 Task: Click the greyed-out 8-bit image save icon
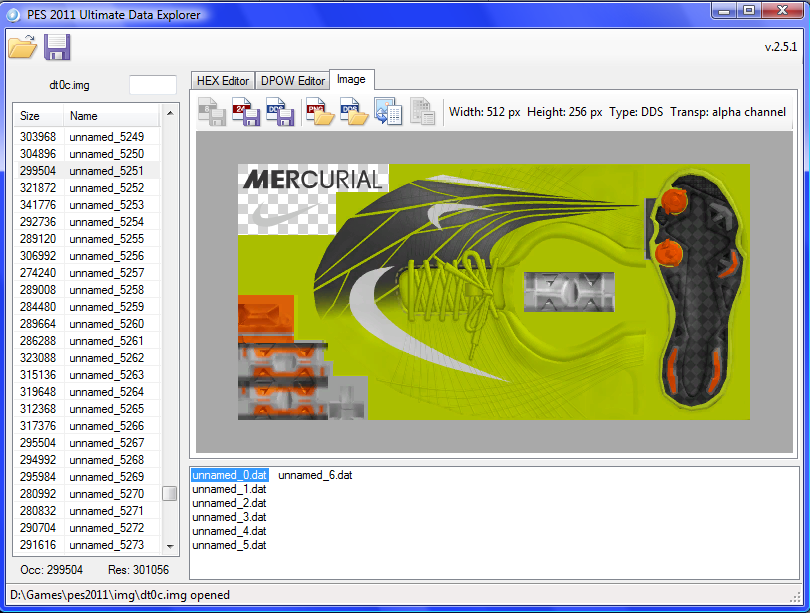click(x=212, y=111)
